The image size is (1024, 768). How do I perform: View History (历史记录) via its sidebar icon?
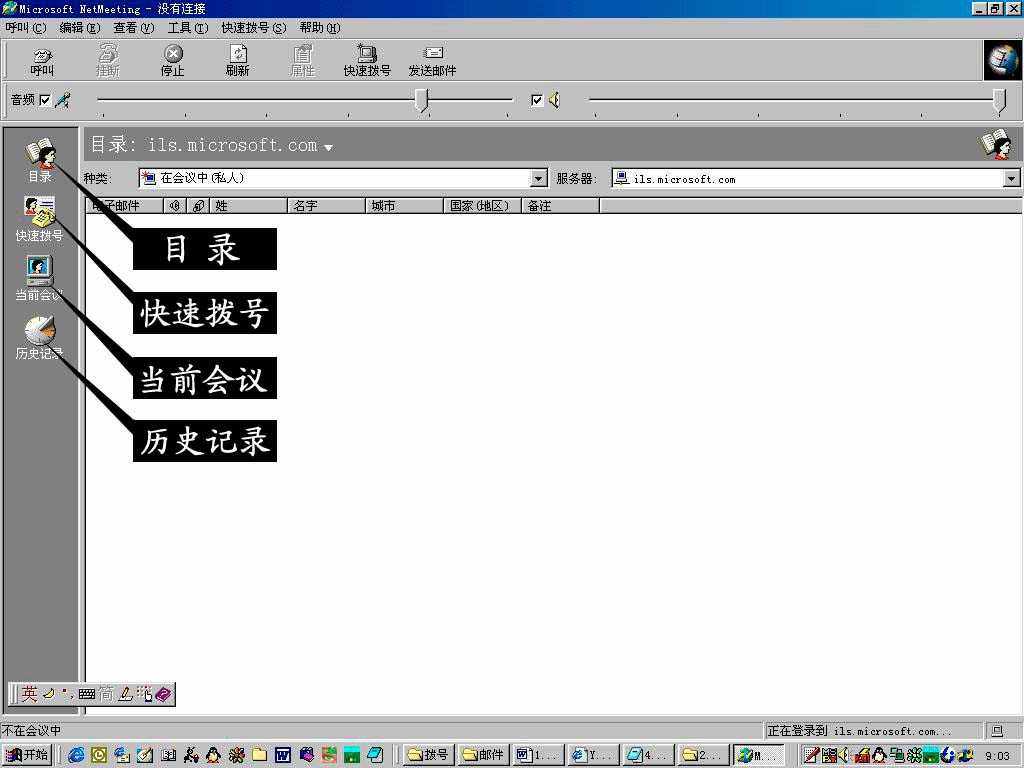tap(39, 331)
